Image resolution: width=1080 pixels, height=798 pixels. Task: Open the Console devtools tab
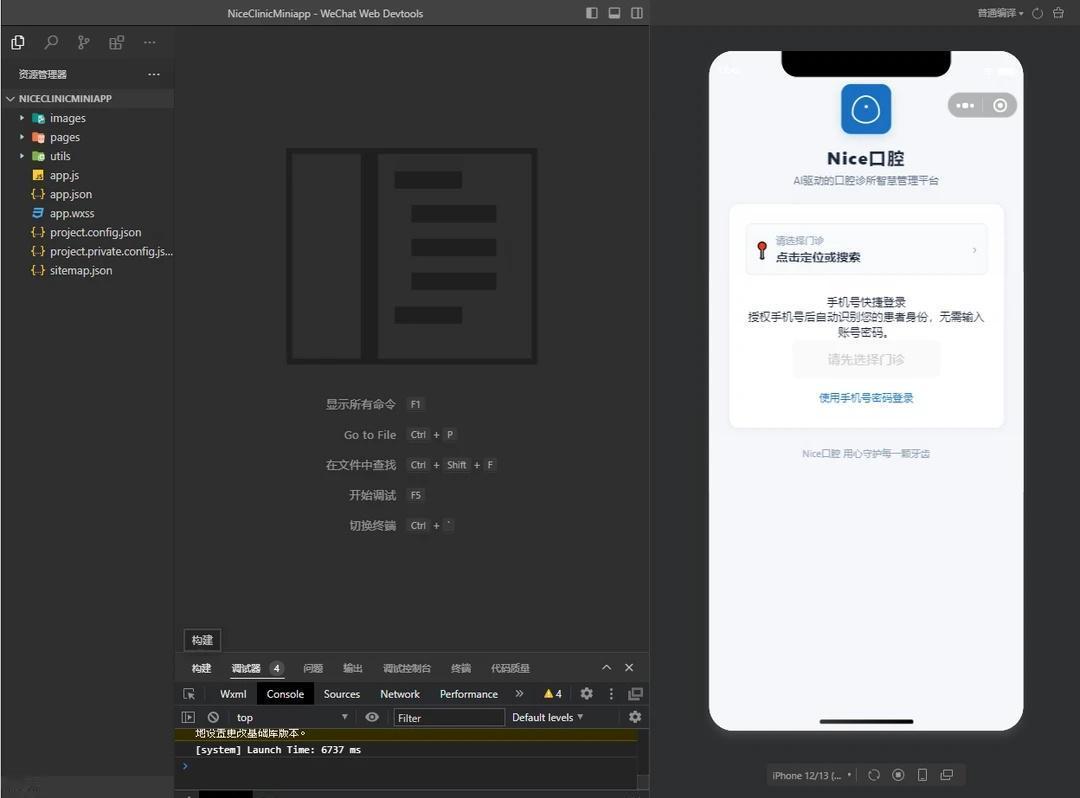pyautogui.click(x=285, y=694)
